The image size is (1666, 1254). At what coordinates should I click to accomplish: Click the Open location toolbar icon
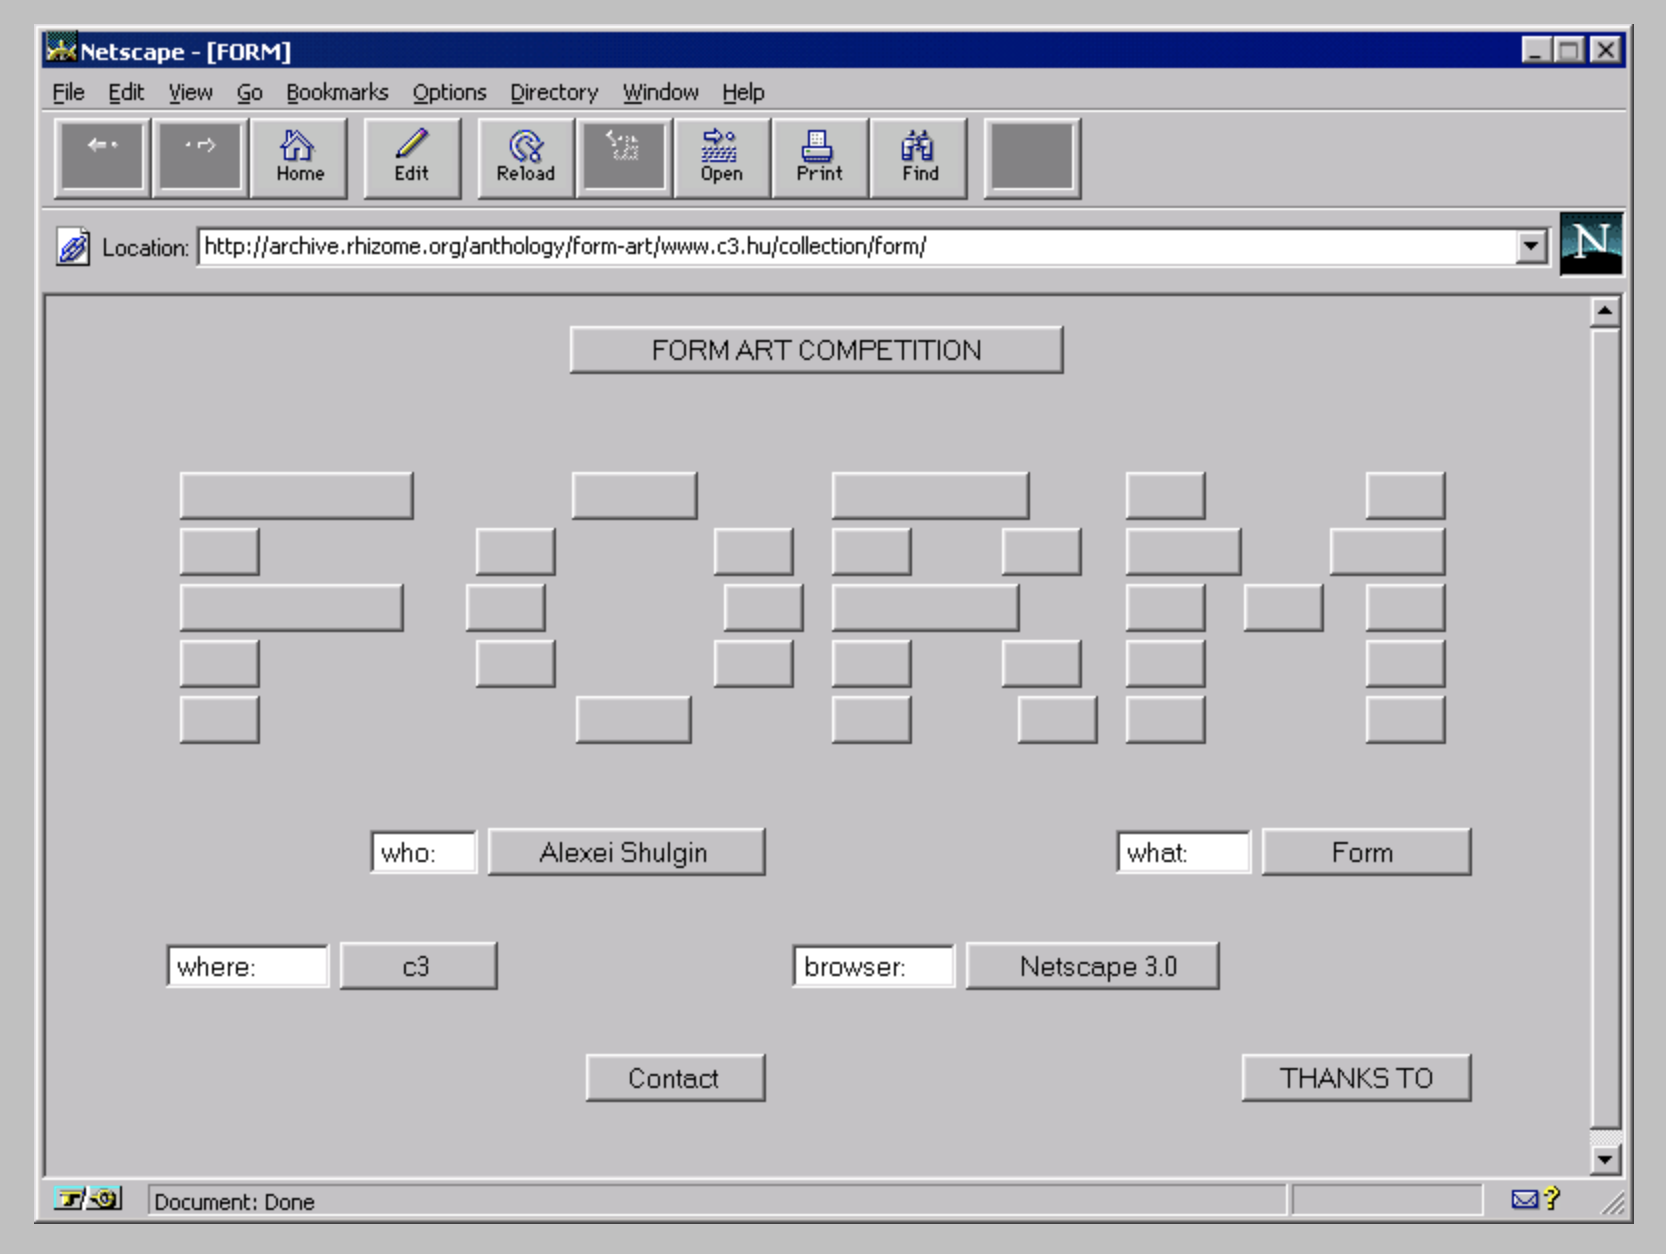click(721, 157)
